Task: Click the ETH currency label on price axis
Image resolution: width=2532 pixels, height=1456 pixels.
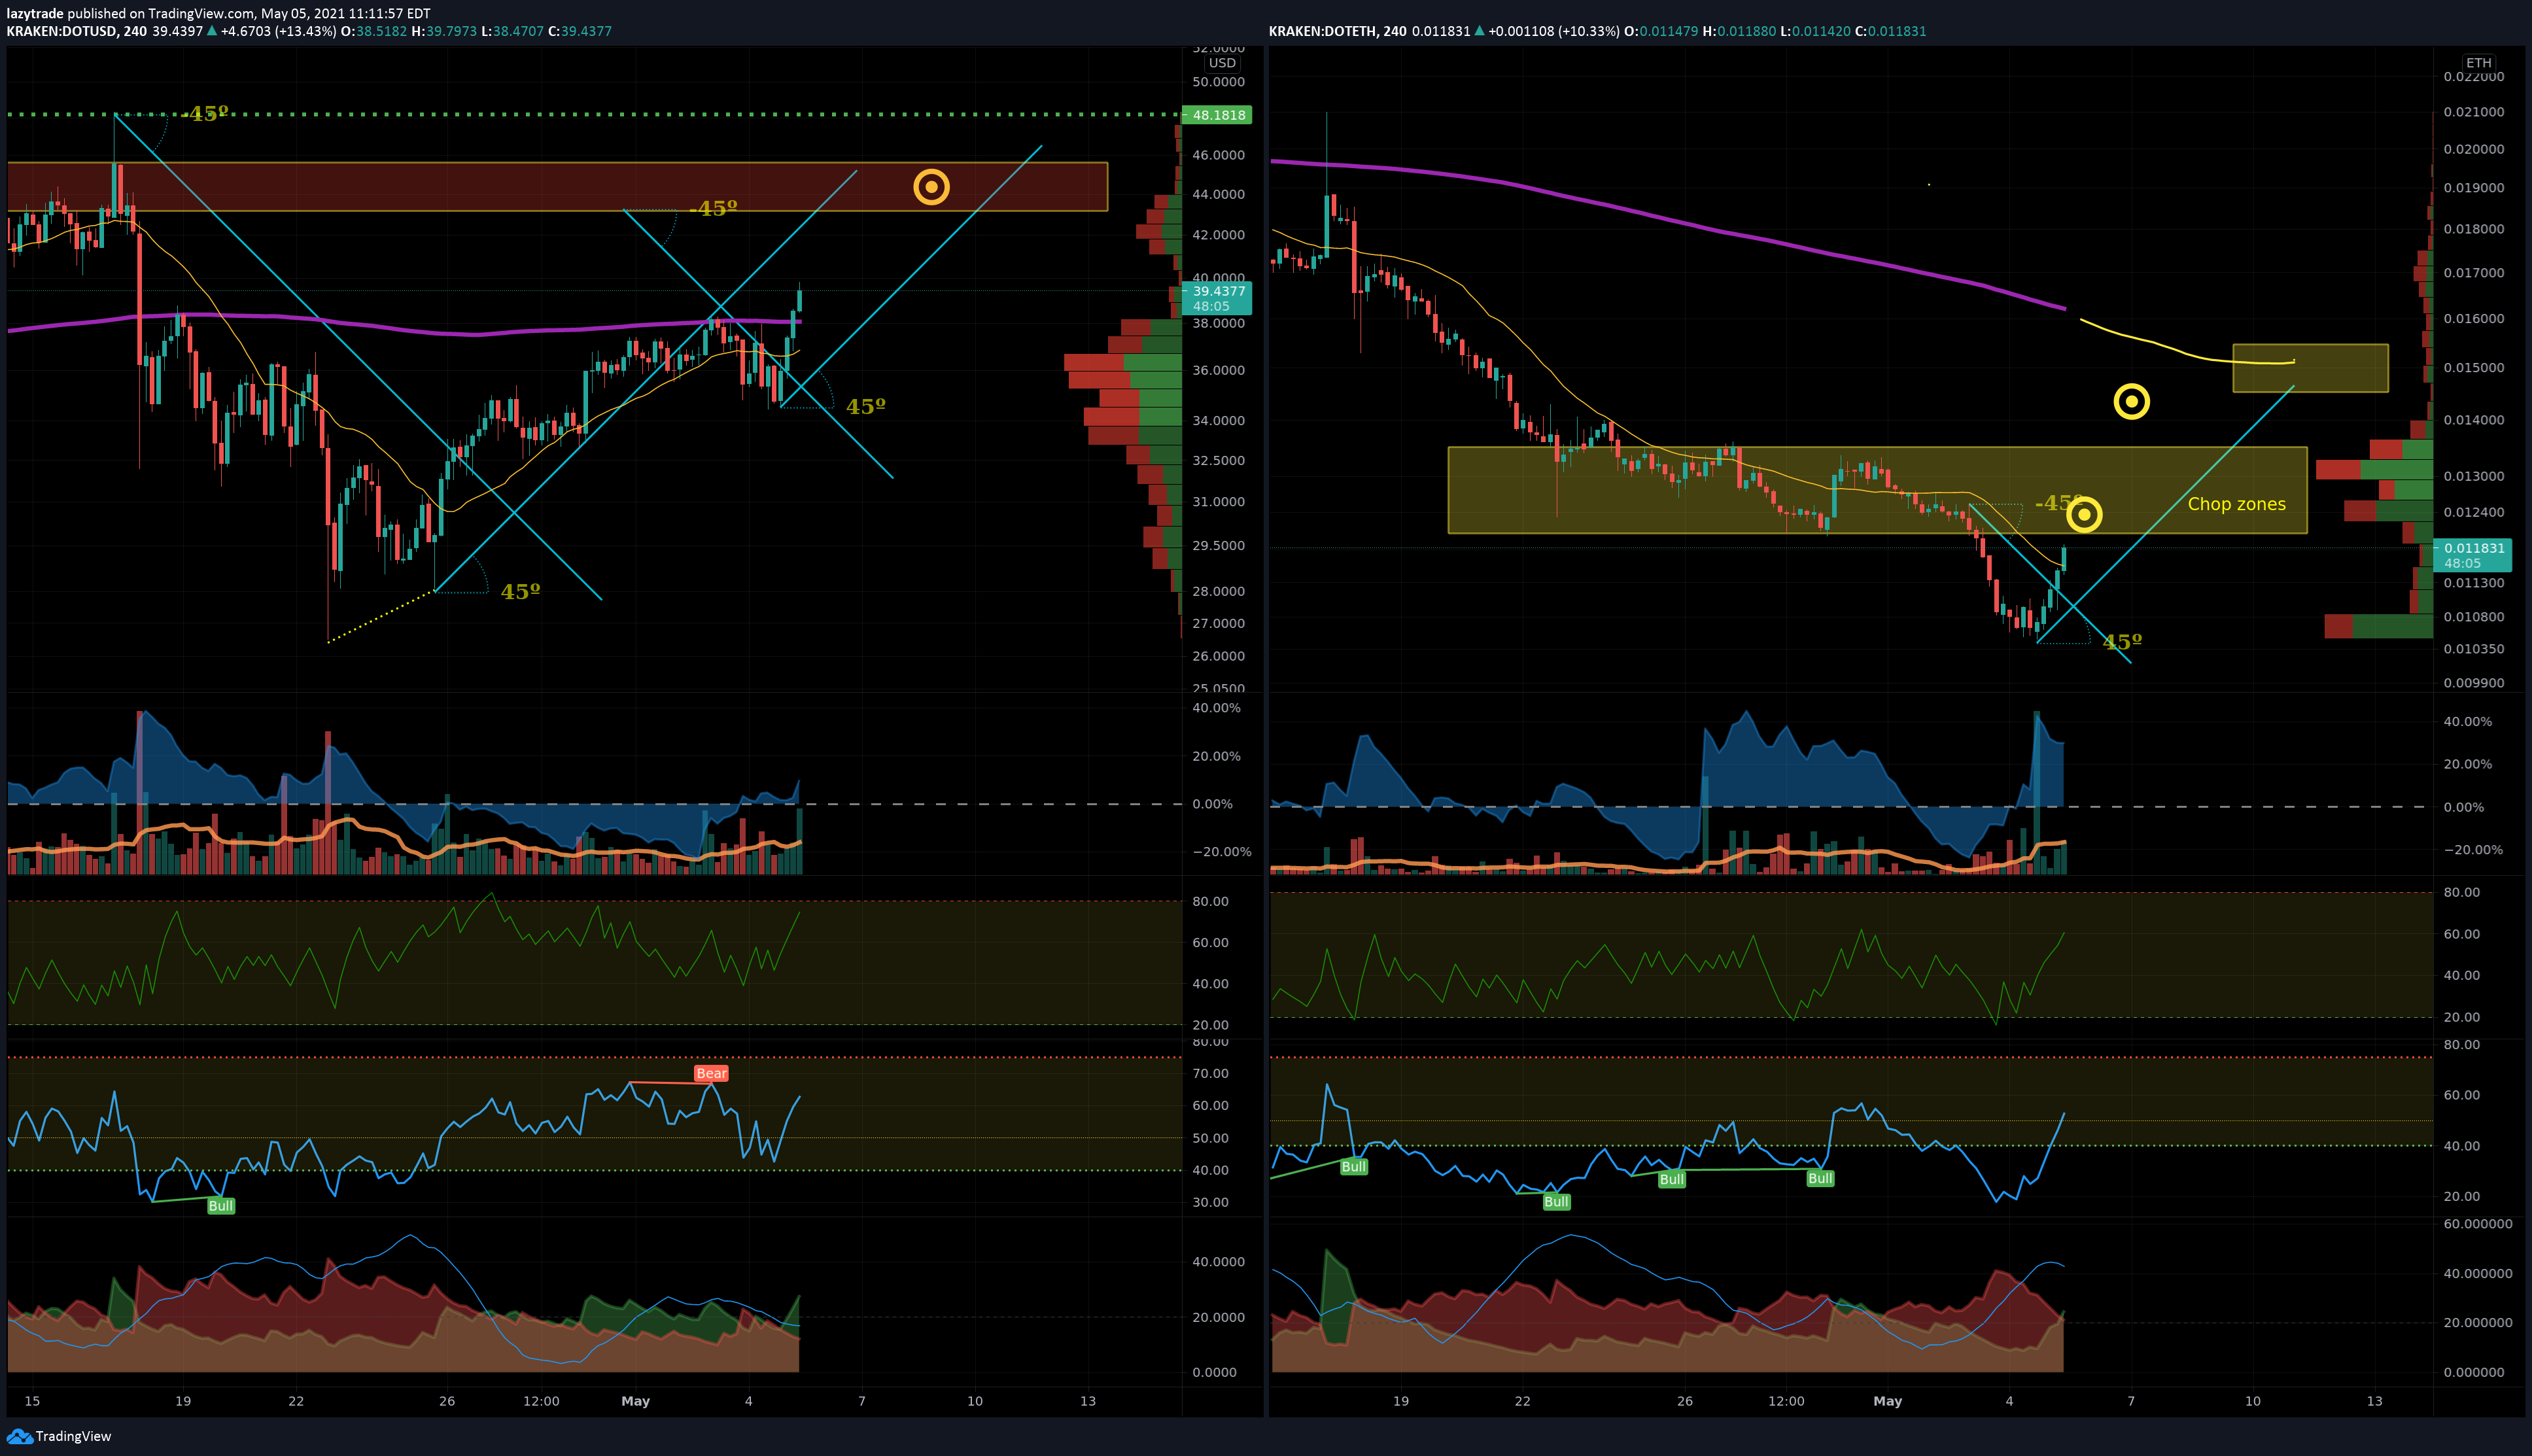Action: [2478, 63]
